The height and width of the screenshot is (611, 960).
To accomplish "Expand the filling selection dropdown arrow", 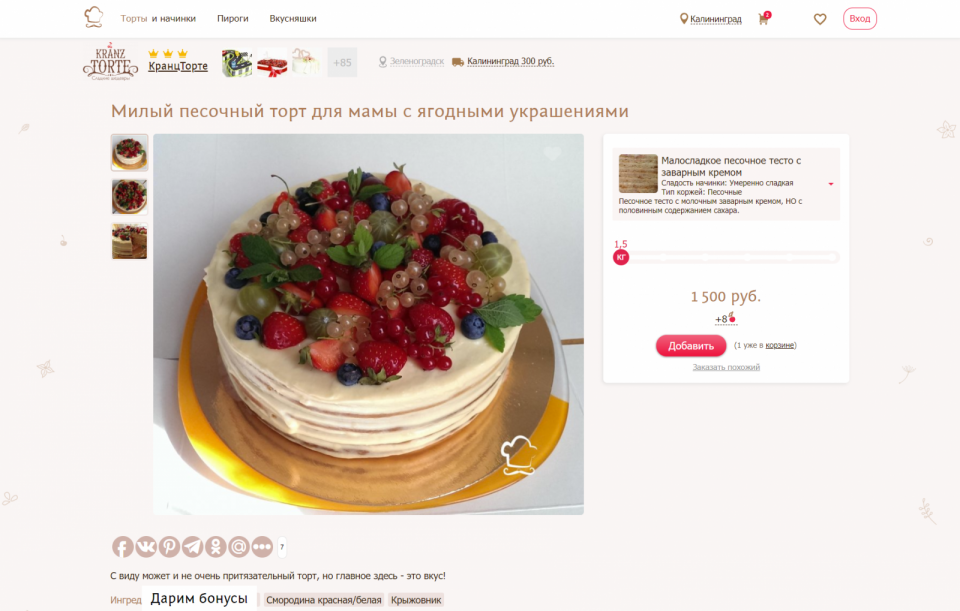I will click(x=831, y=184).
